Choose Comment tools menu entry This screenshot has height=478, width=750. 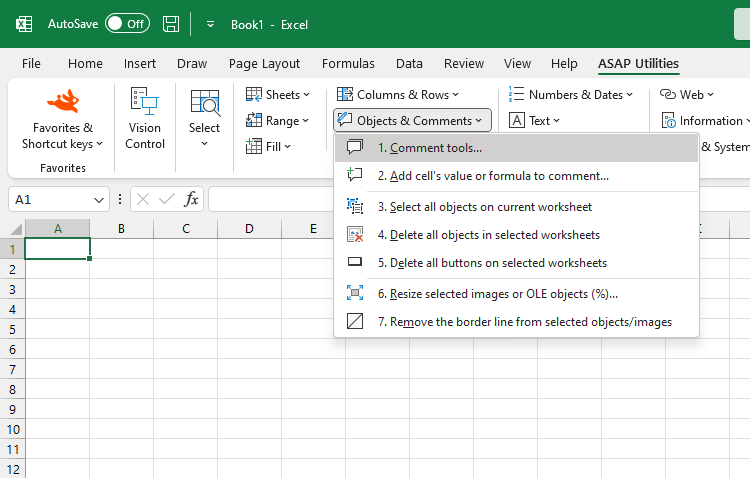[x=516, y=148]
